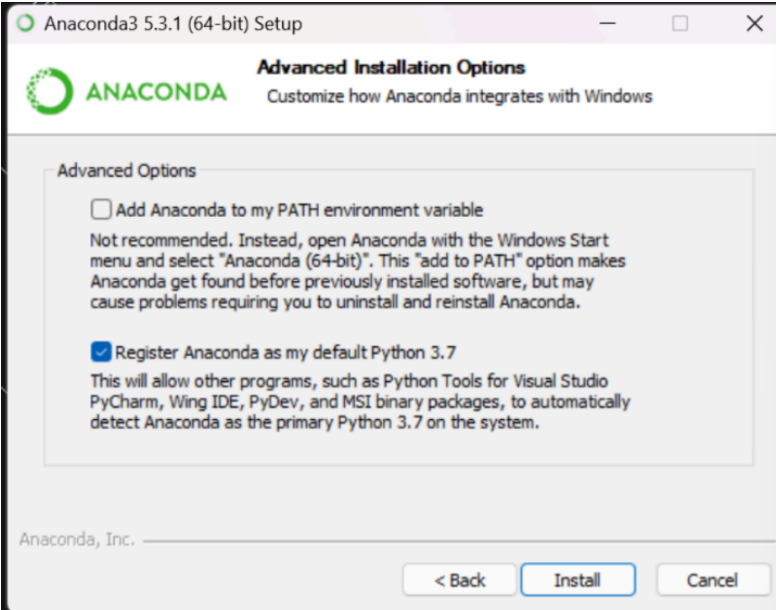
Task: Click the 'Register Anaconda as my default' label
Action: (x=285, y=352)
